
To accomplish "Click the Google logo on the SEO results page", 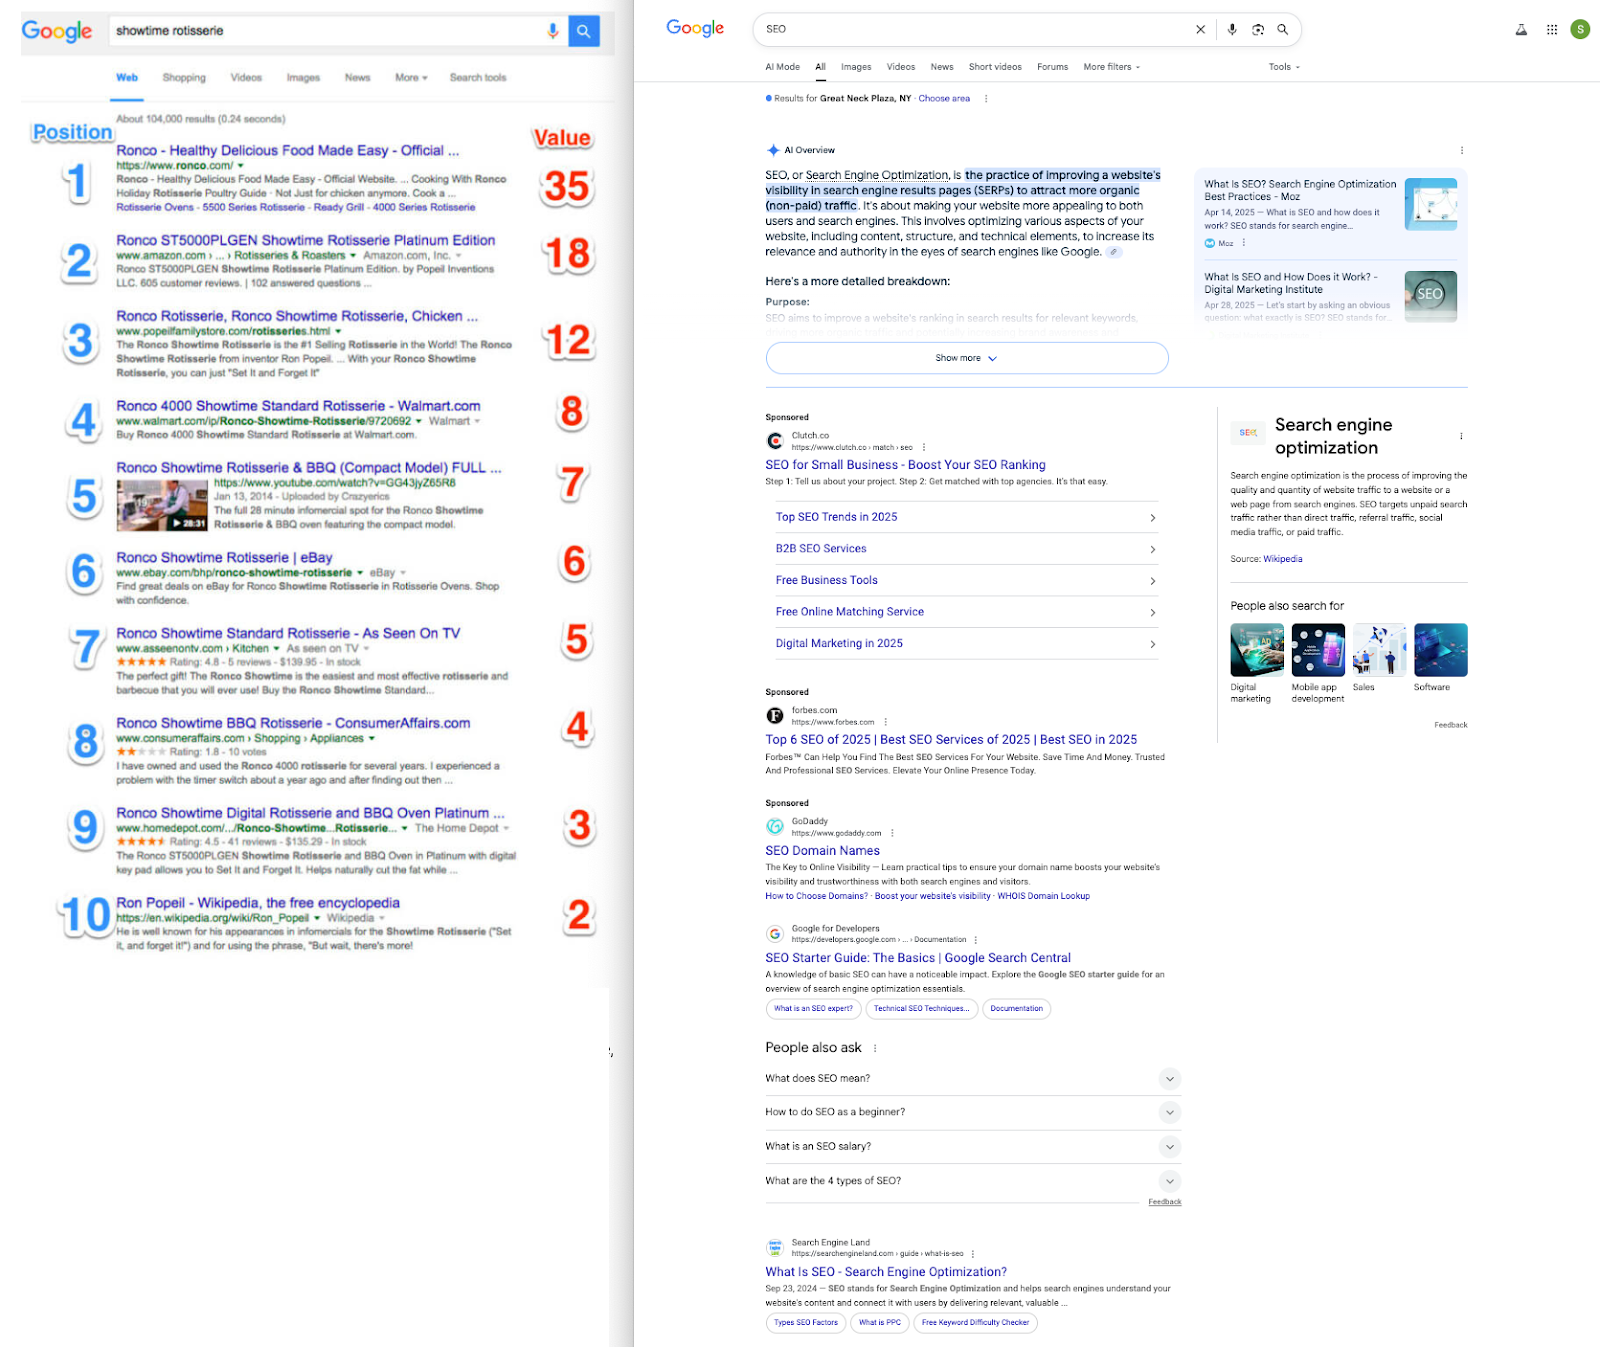I will 695,29.
